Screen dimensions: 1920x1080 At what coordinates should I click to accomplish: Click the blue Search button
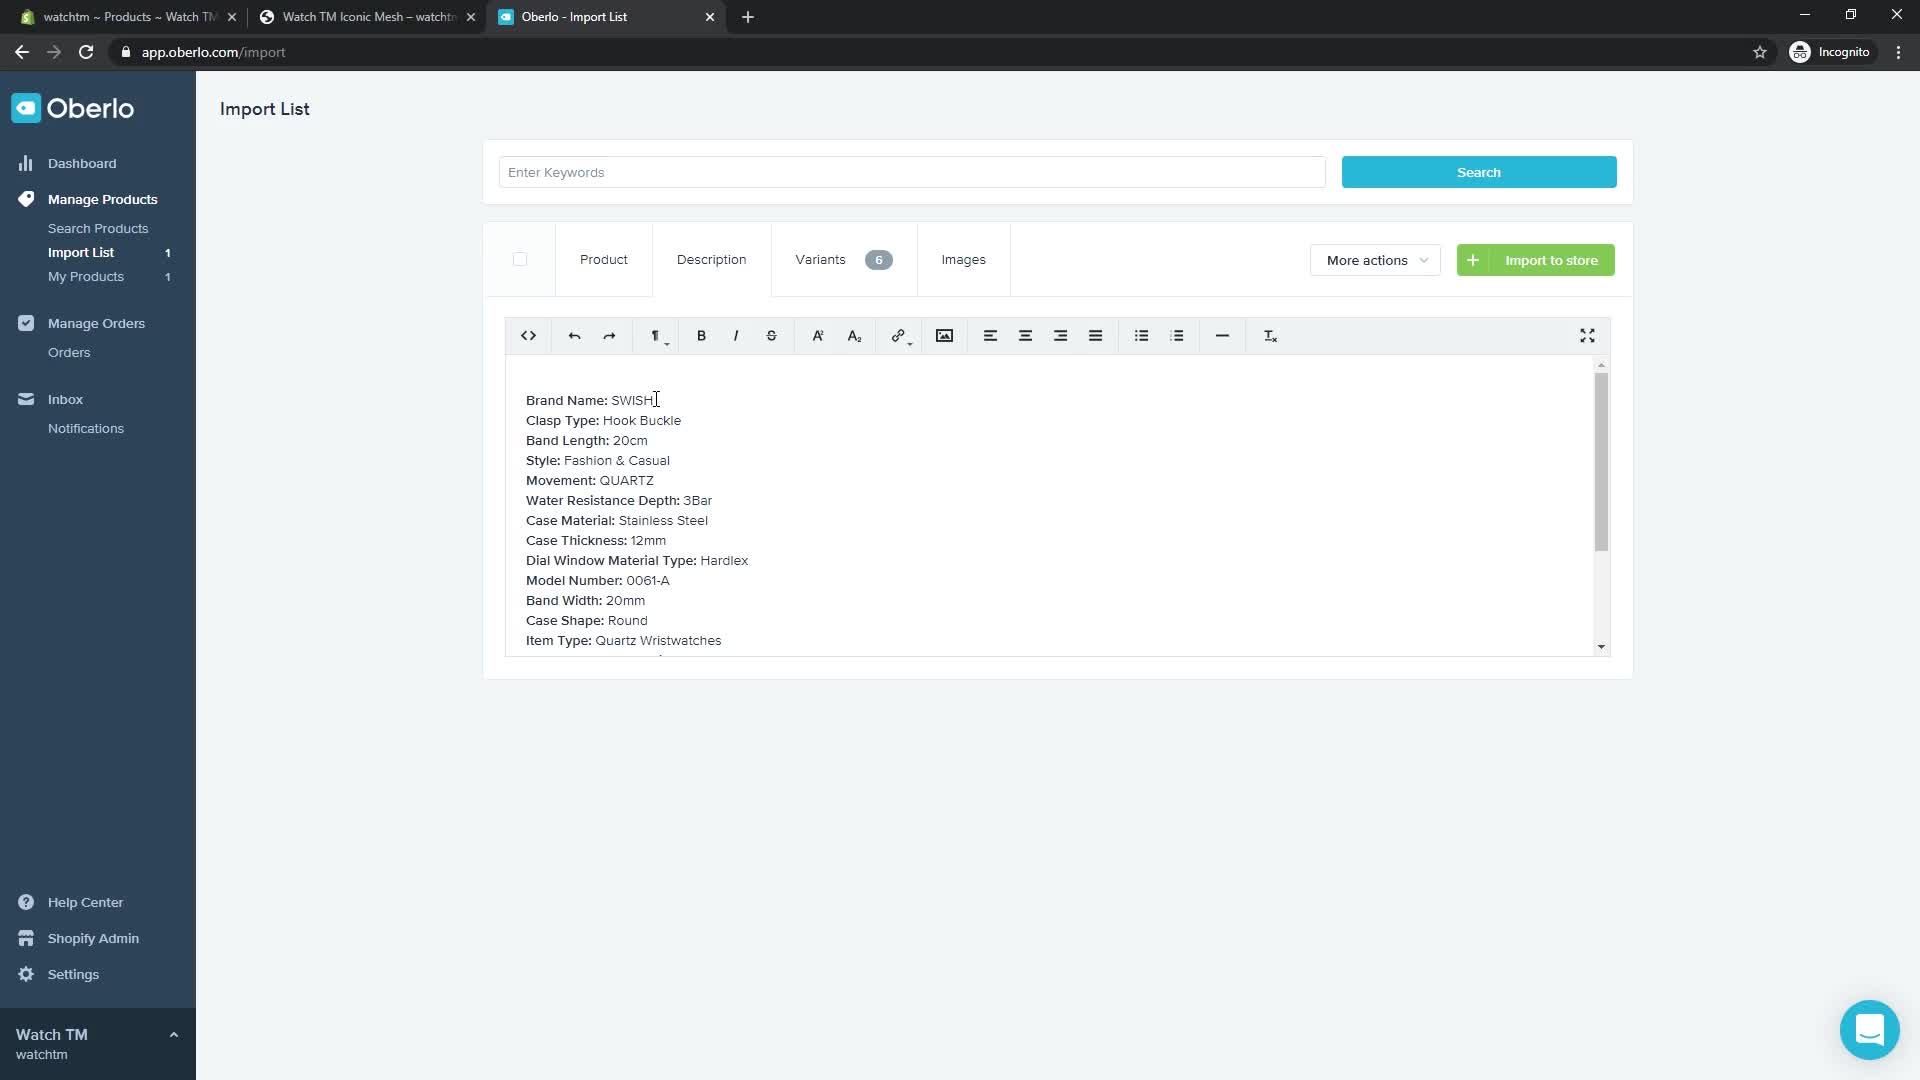[1478, 172]
